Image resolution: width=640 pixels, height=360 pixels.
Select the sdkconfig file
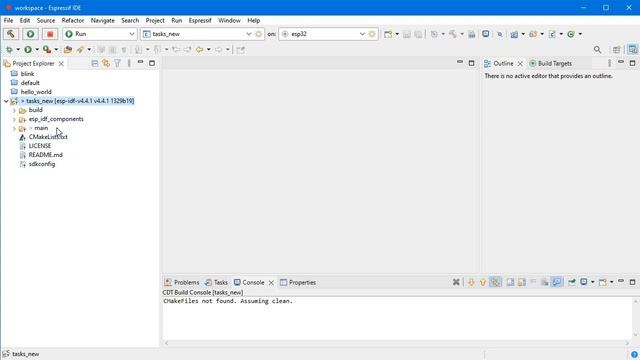click(x=42, y=164)
